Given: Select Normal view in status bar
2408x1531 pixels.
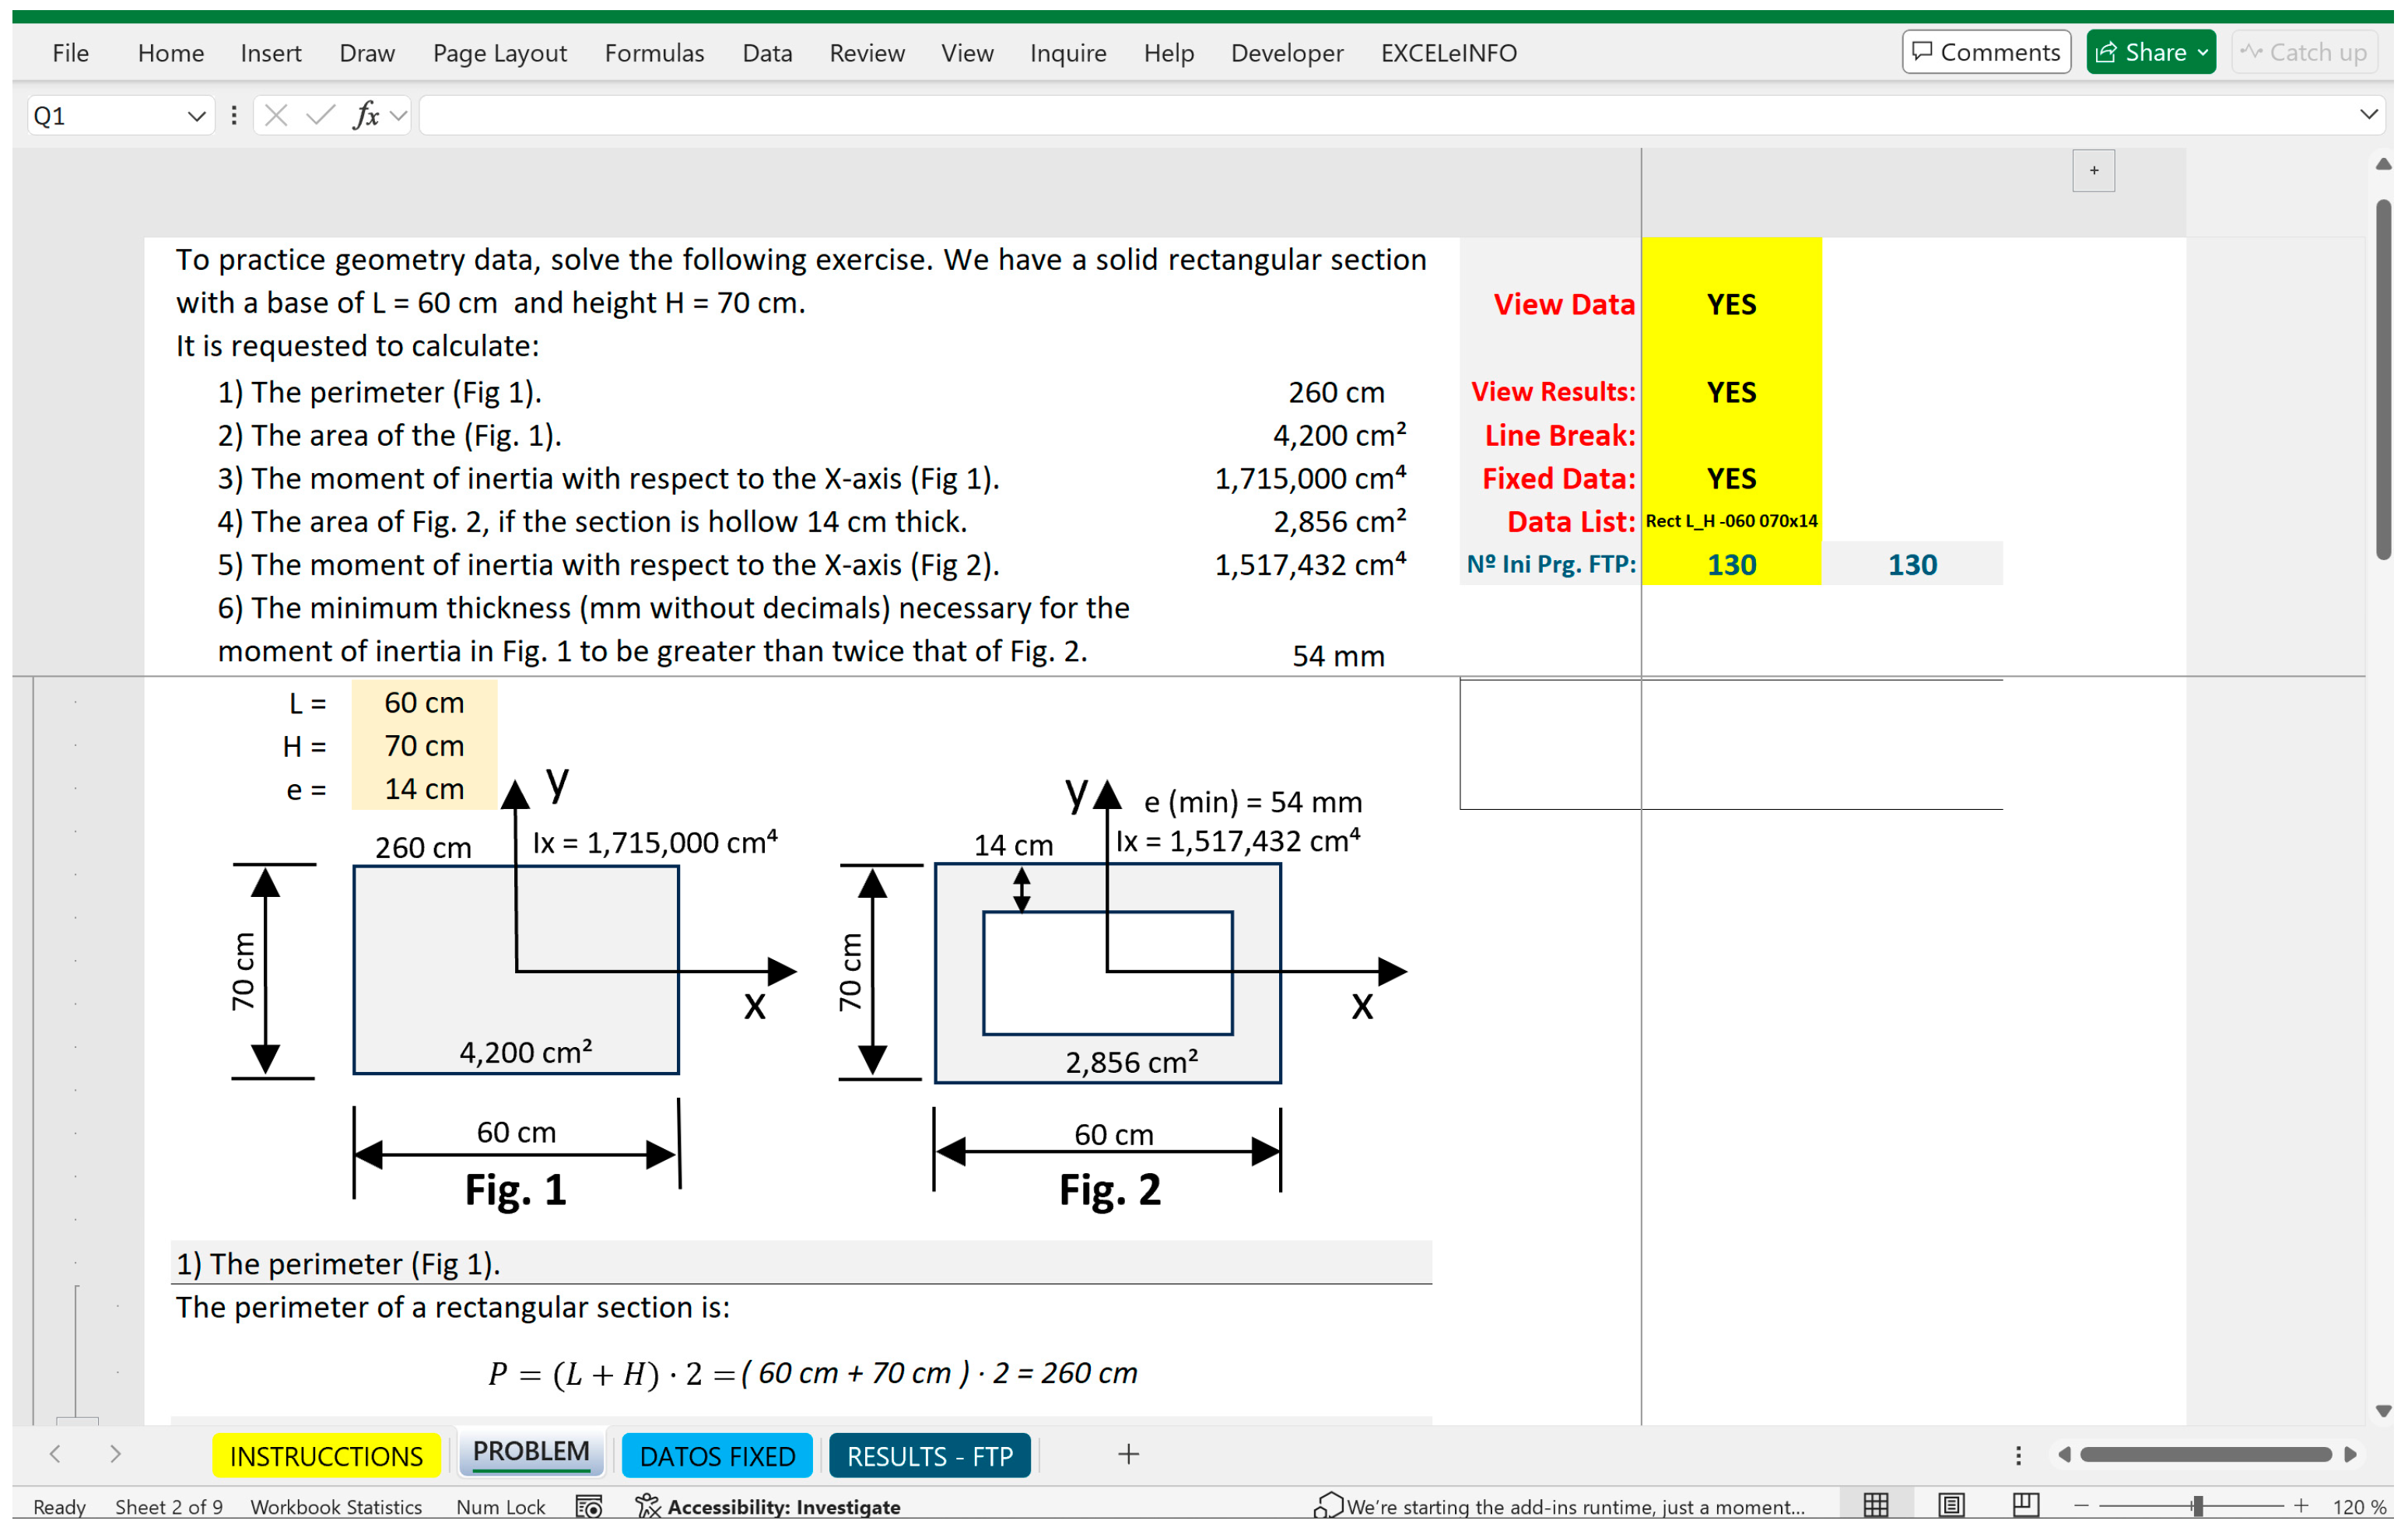Looking at the screenshot, I should tap(1876, 1505).
